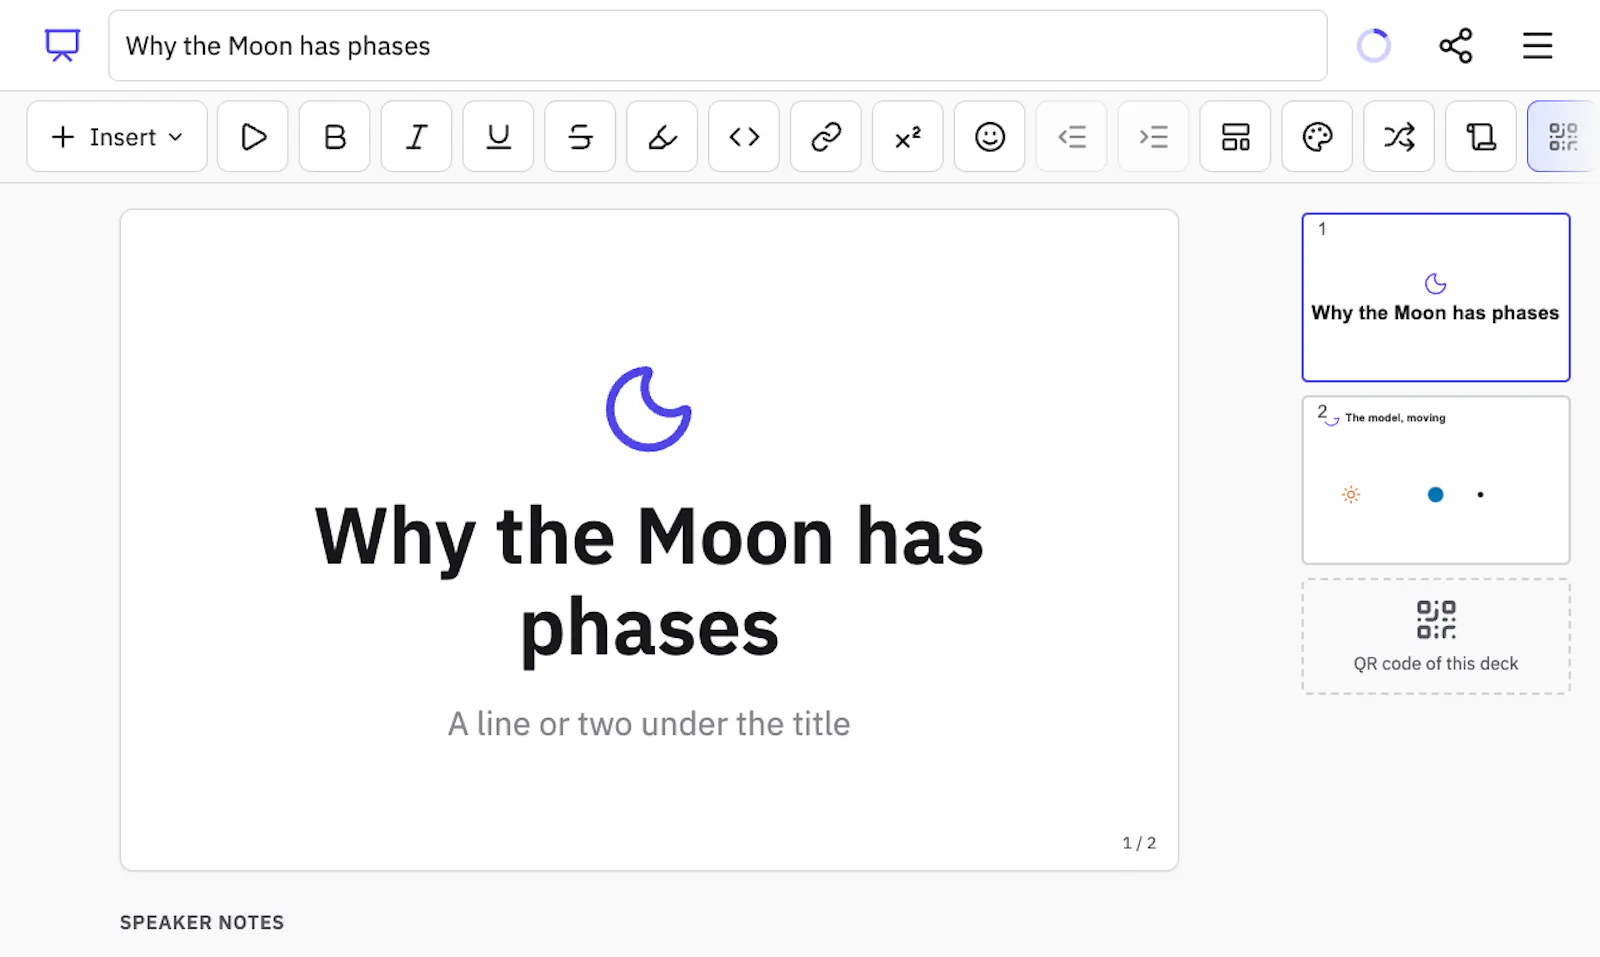1600x957 pixels.
Task: Increase indent with the indent icon
Action: (x=1153, y=136)
